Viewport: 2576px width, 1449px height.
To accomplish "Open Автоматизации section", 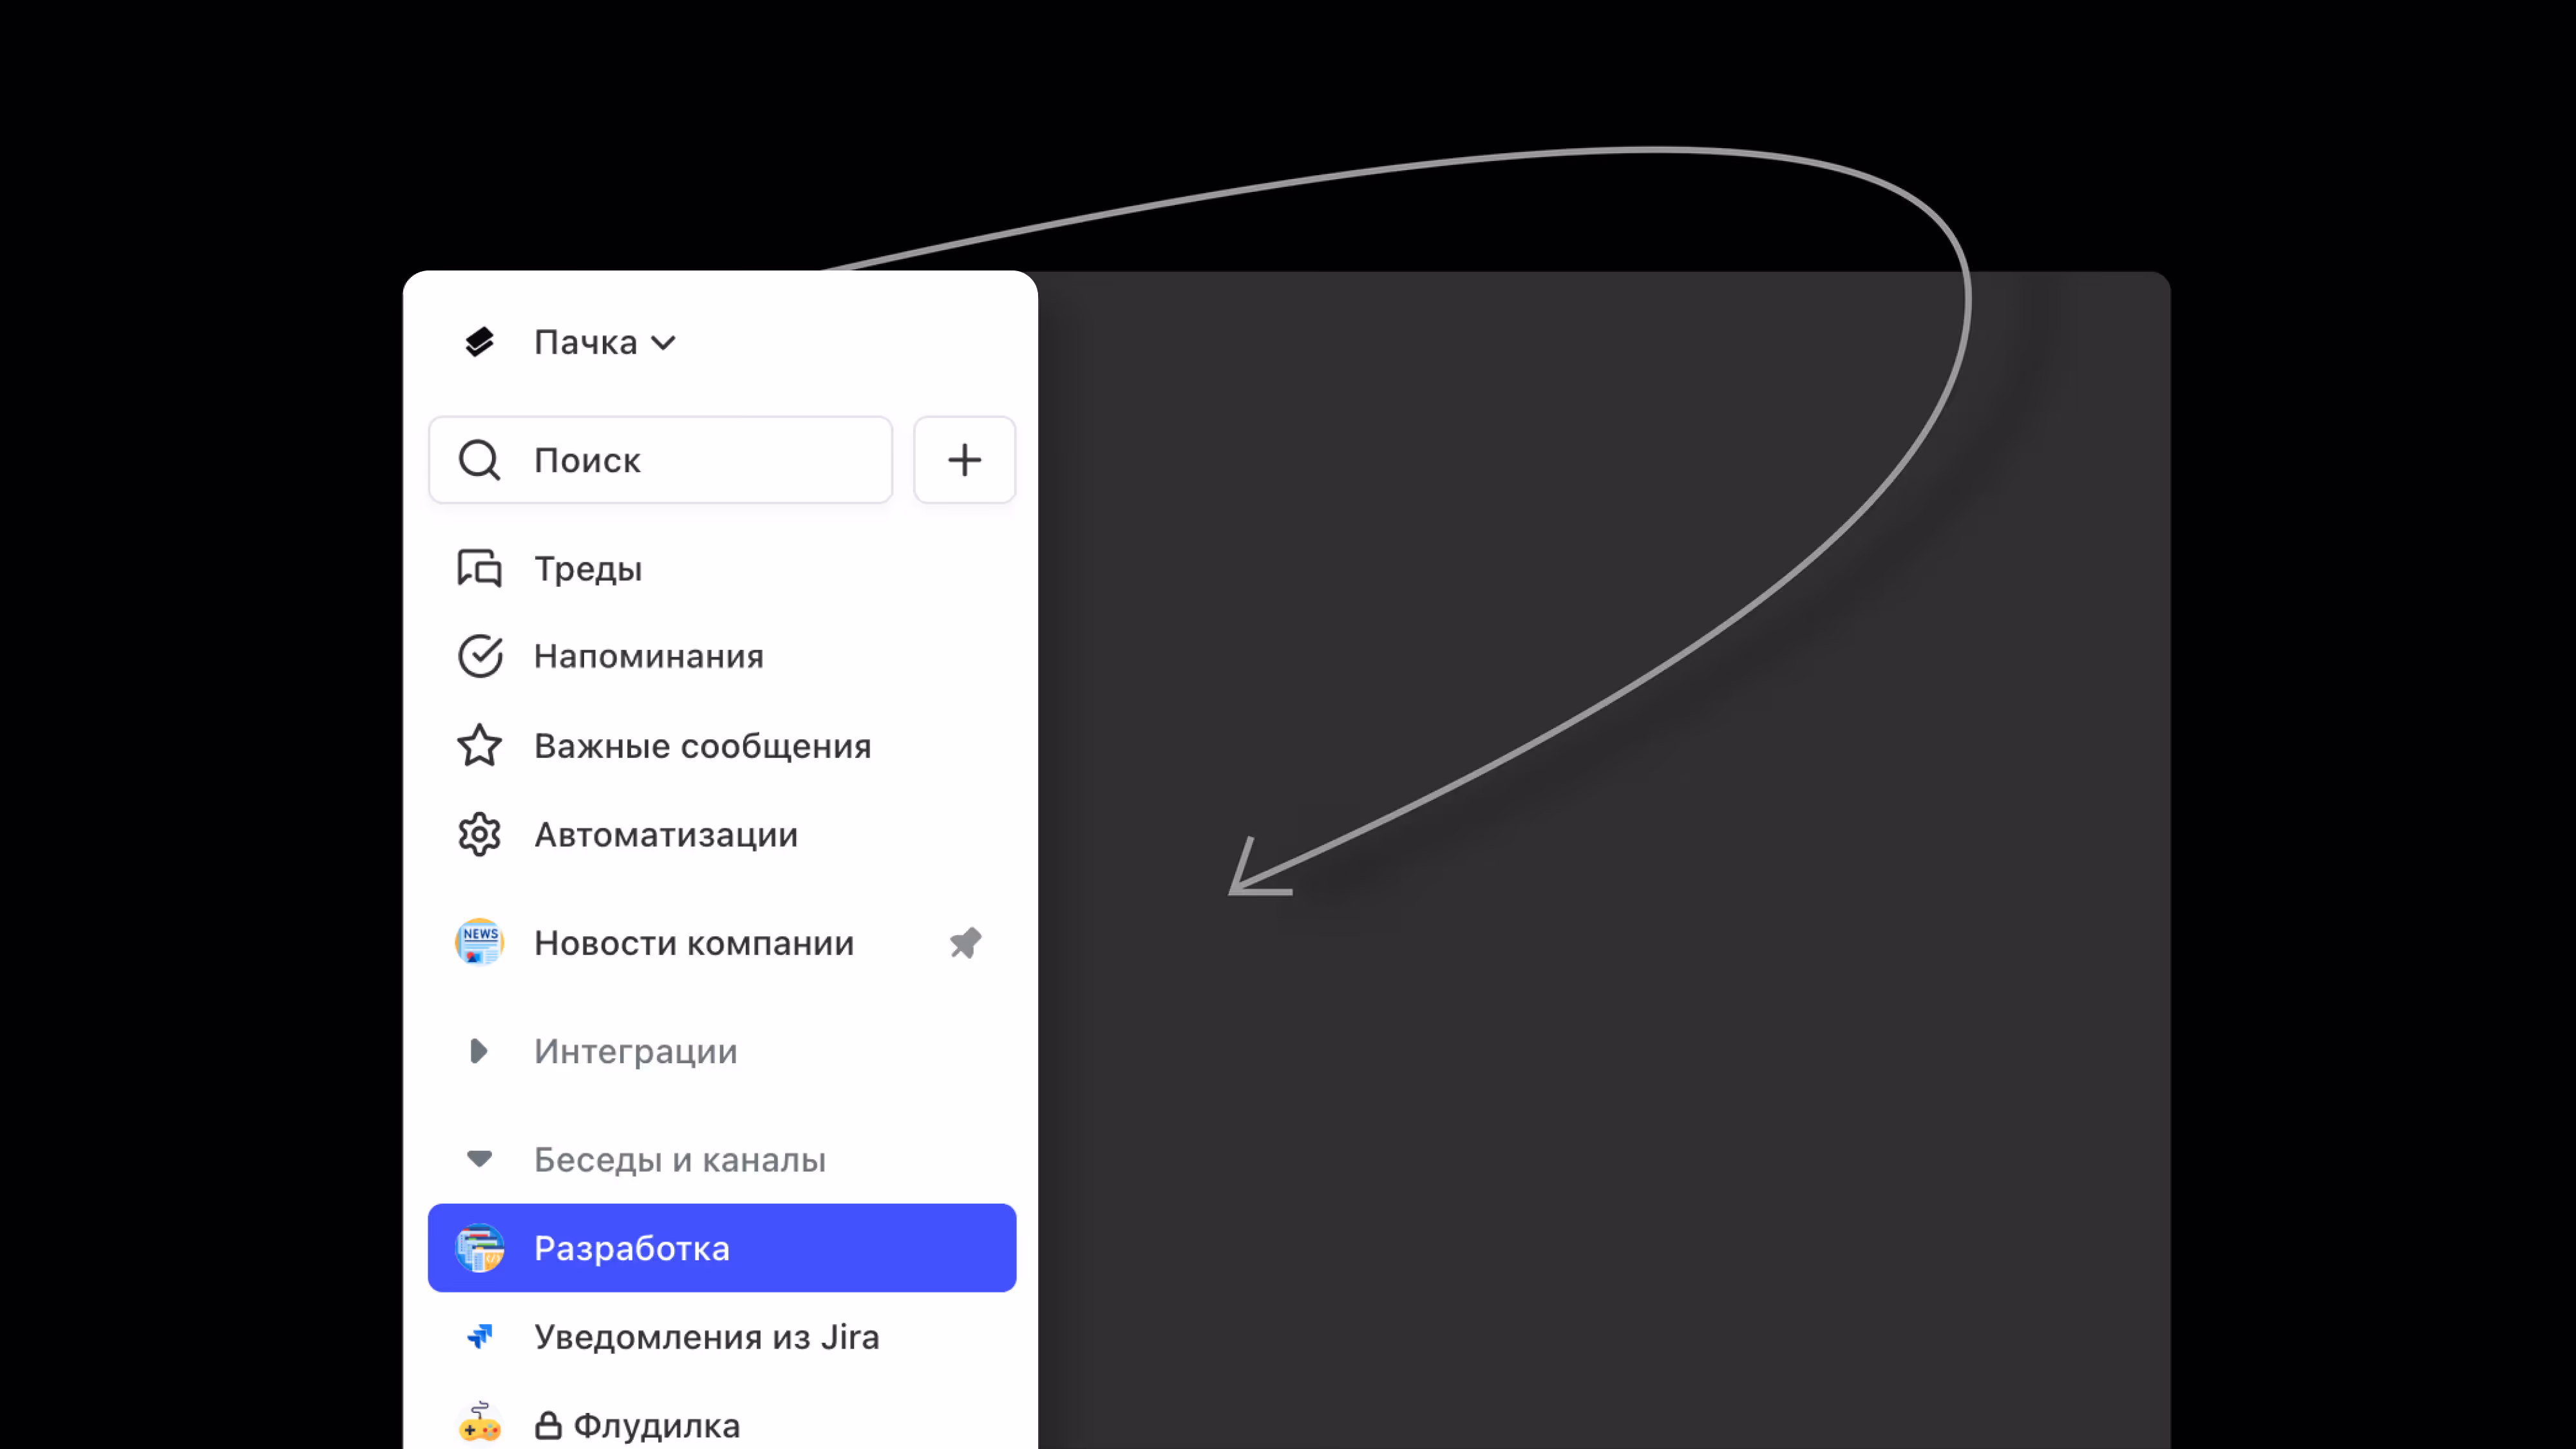I will tap(722, 834).
